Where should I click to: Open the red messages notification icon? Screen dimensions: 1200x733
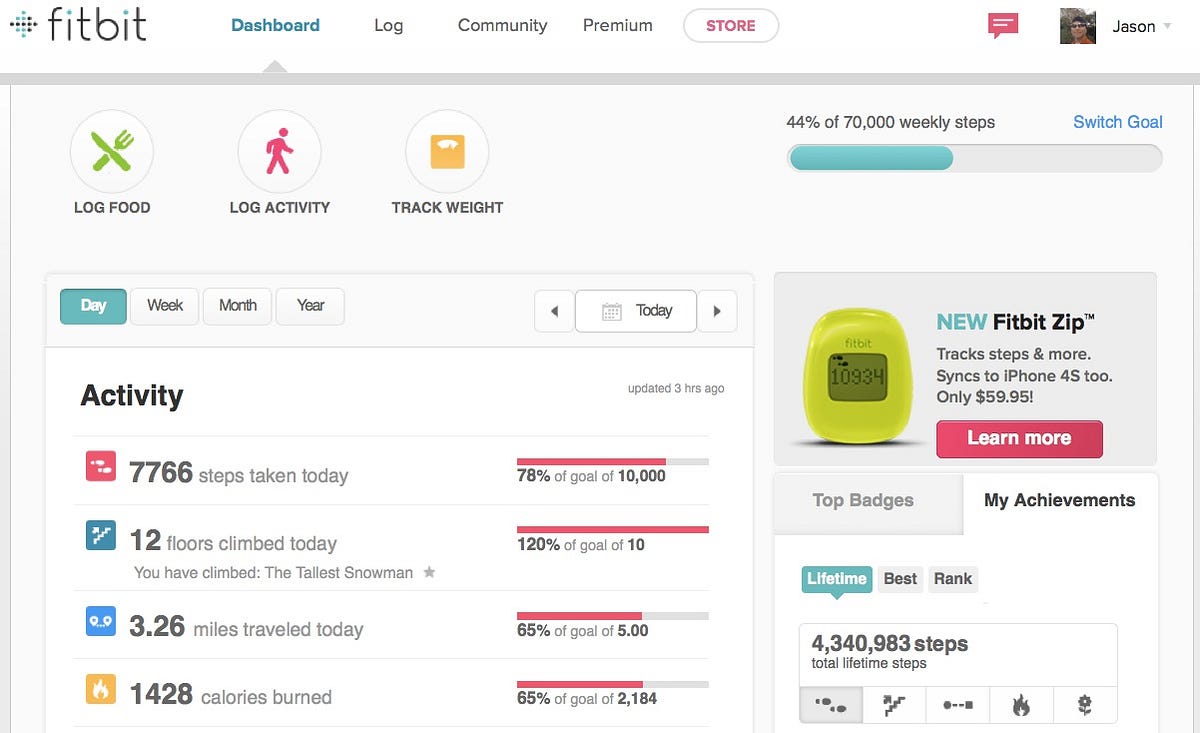(x=1003, y=26)
